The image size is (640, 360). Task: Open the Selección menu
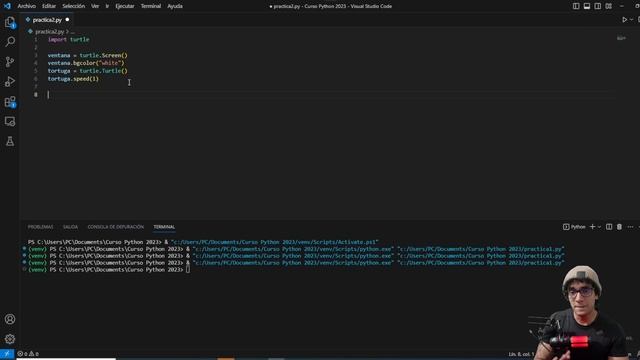(x=73, y=6)
